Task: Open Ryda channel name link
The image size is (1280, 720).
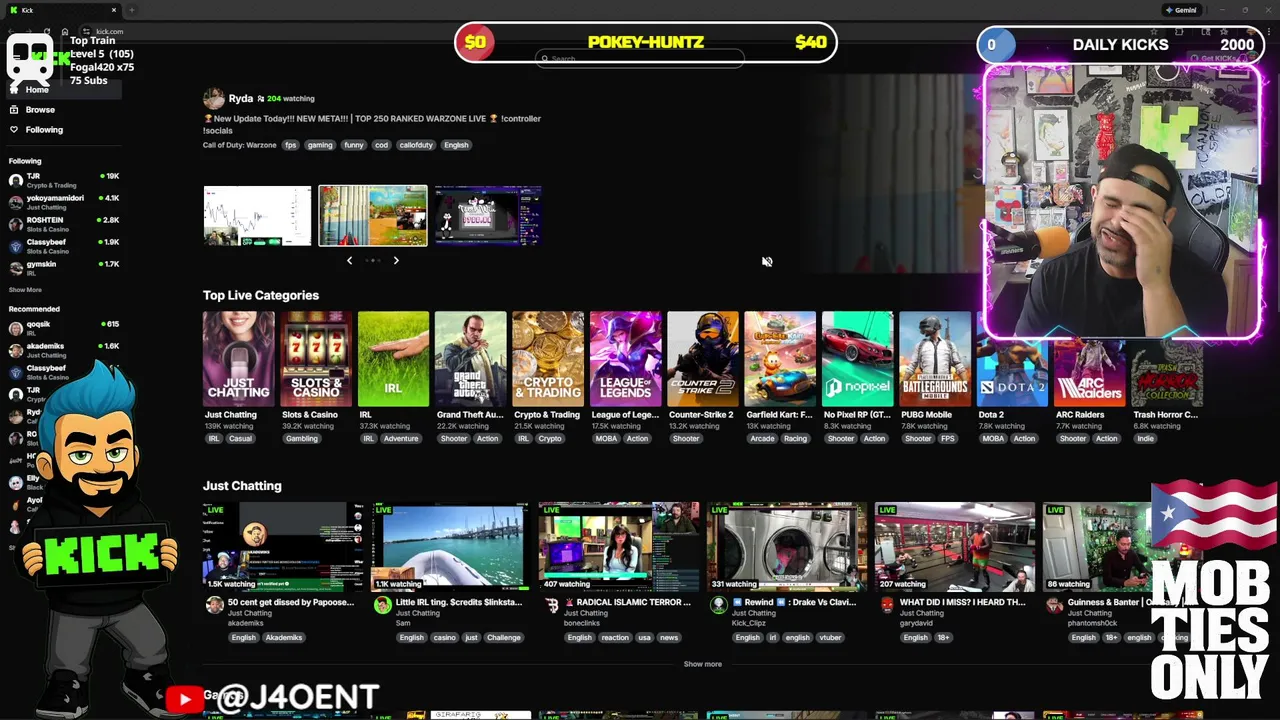Action: coord(241,99)
